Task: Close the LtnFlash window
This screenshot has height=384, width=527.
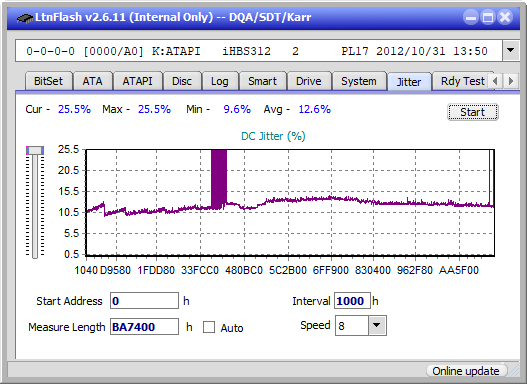Action: tap(505, 17)
